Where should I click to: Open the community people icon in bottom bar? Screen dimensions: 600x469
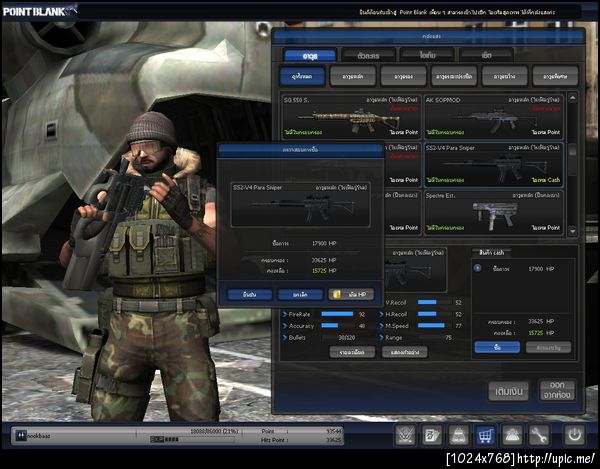click(512, 435)
